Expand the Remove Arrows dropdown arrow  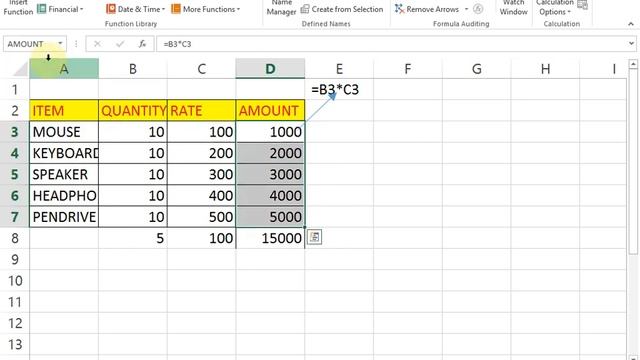(x=466, y=9)
